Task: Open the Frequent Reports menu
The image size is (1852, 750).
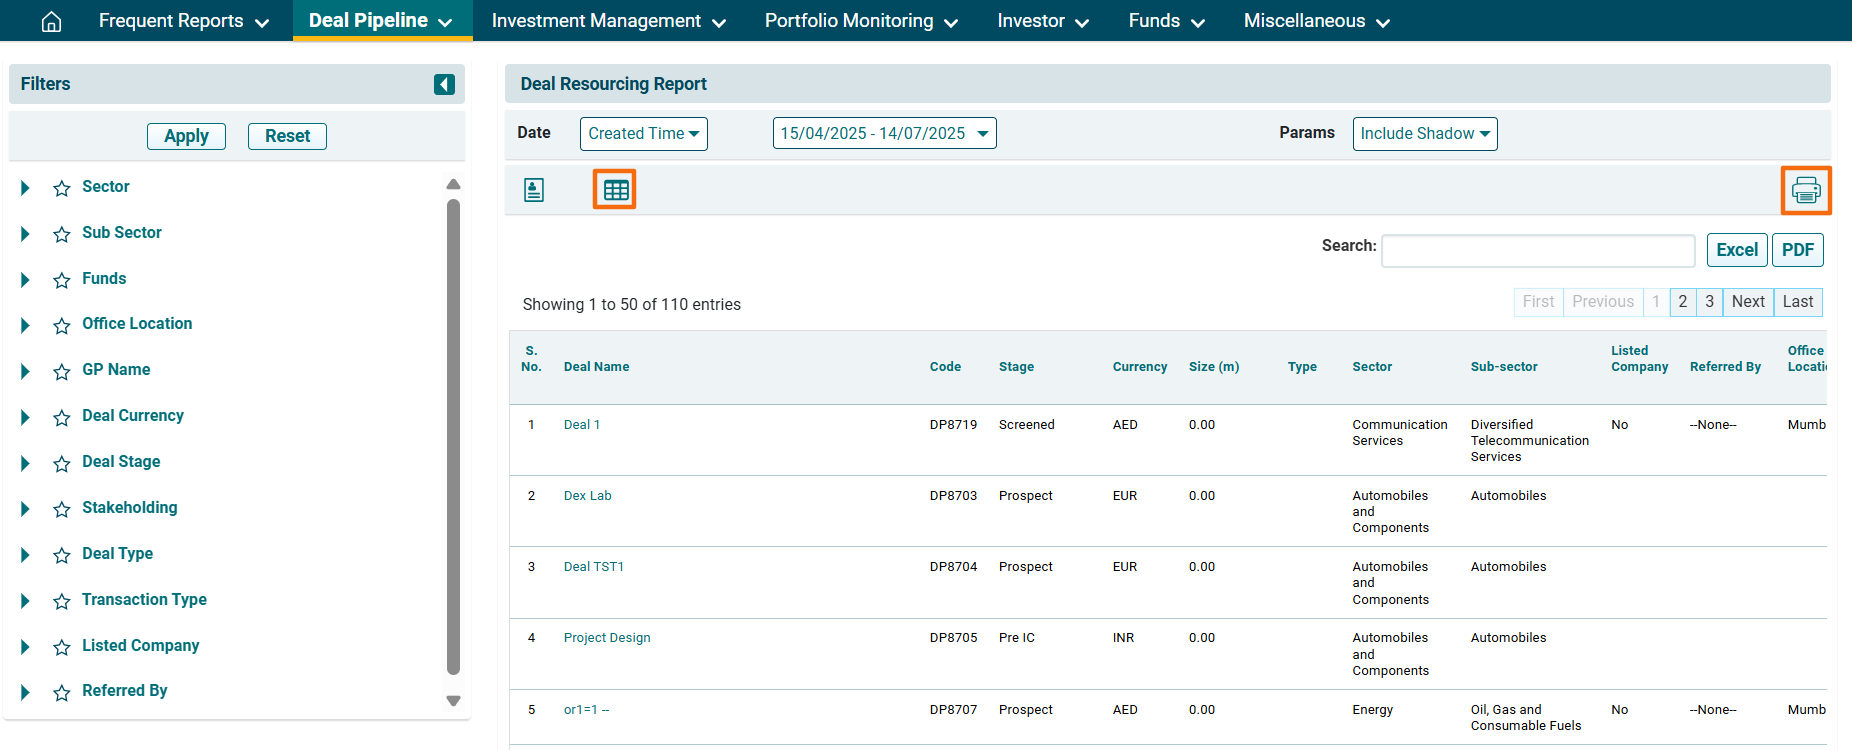Action: point(183,21)
